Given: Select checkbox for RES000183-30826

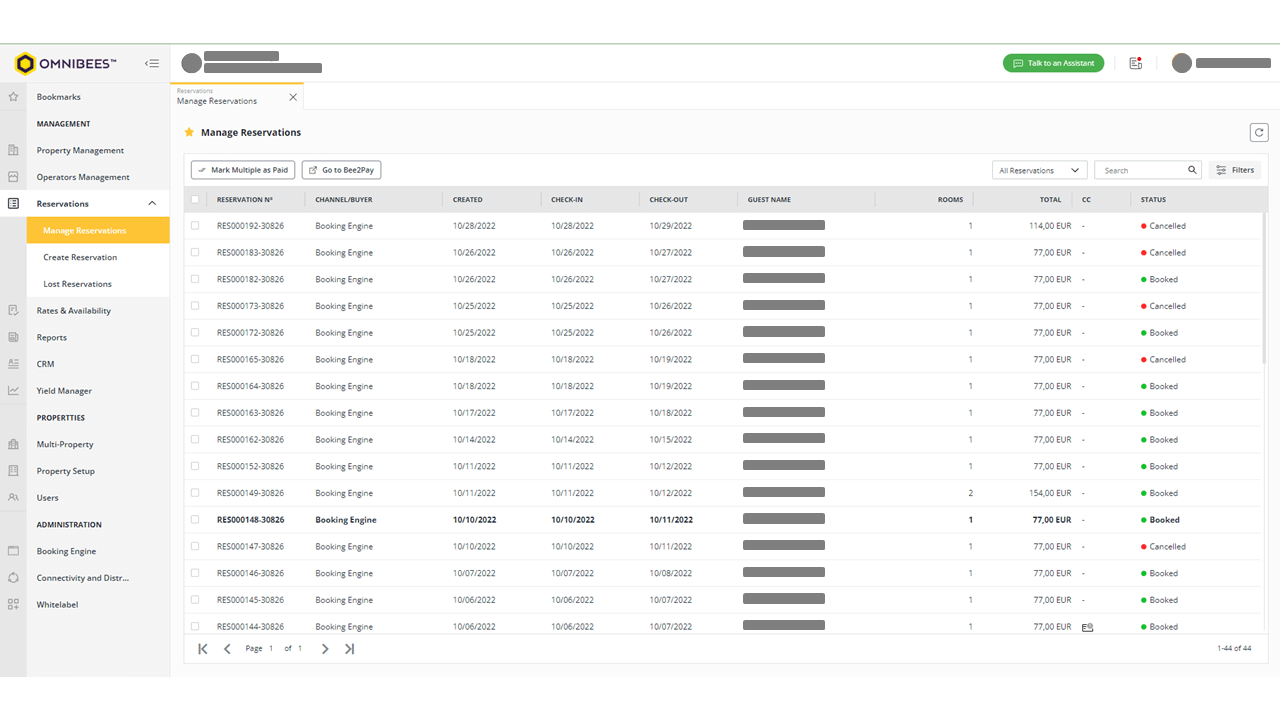Looking at the screenshot, I should pyautogui.click(x=195, y=252).
